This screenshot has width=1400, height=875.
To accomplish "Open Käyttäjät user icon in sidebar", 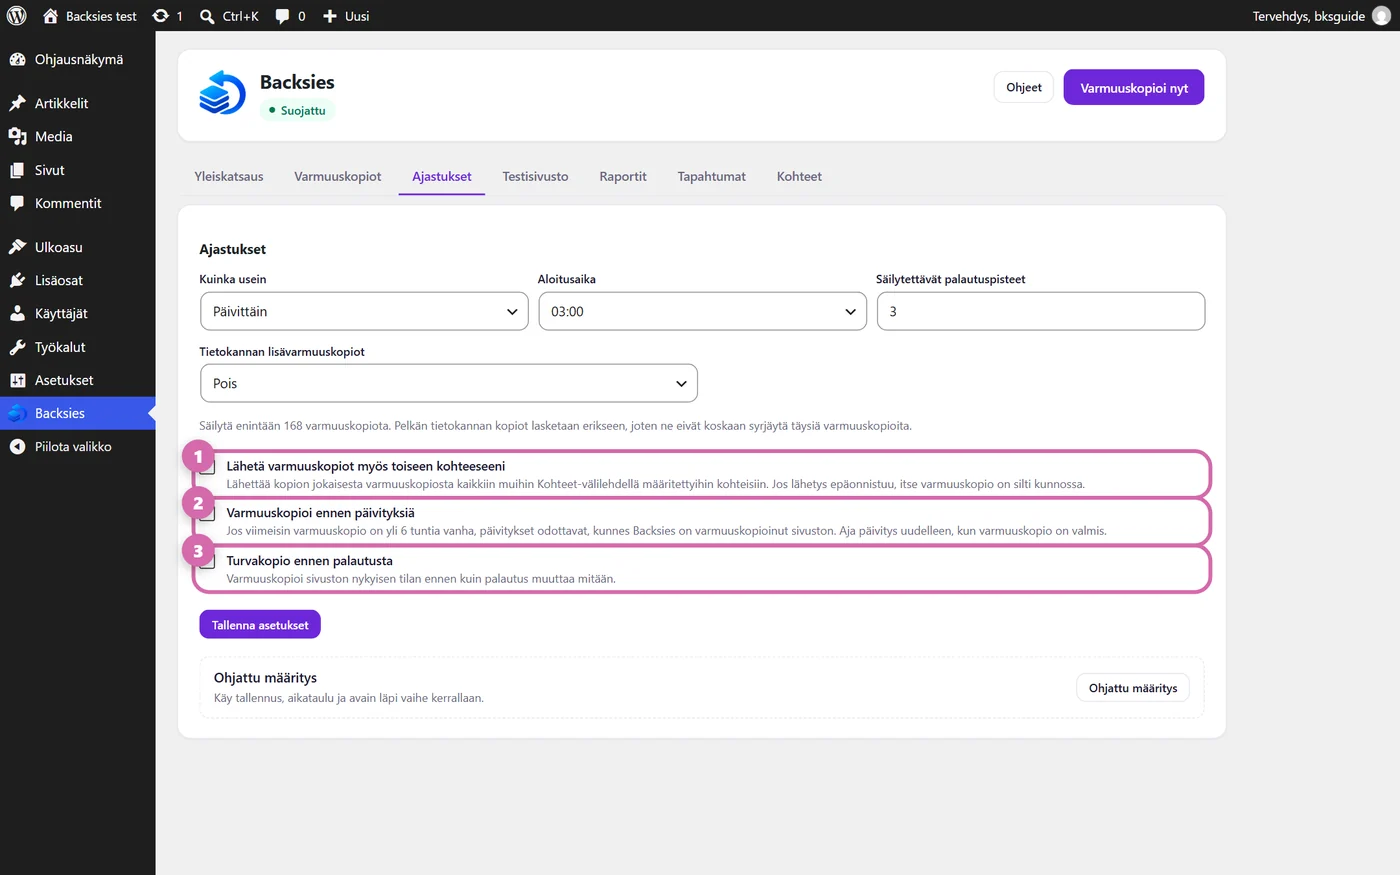I will [17, 313].
